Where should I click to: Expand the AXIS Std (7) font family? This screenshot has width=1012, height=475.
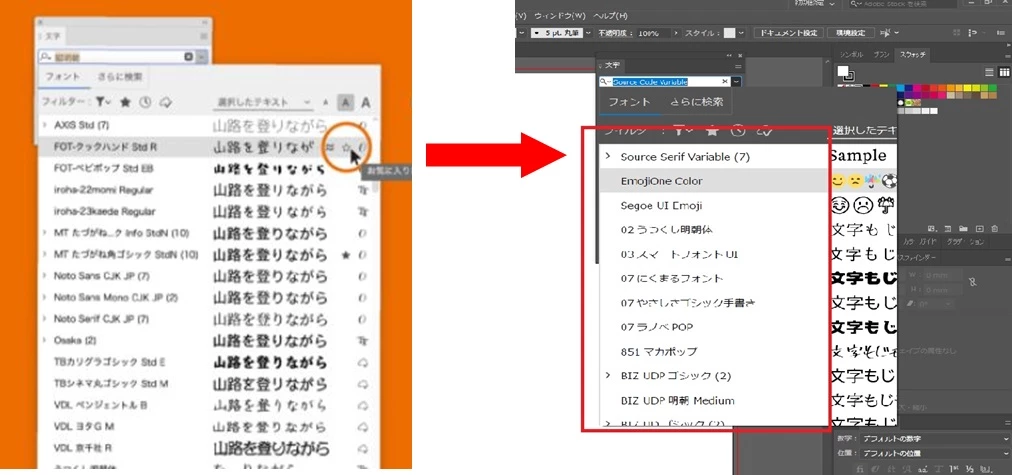pos(45,125)
